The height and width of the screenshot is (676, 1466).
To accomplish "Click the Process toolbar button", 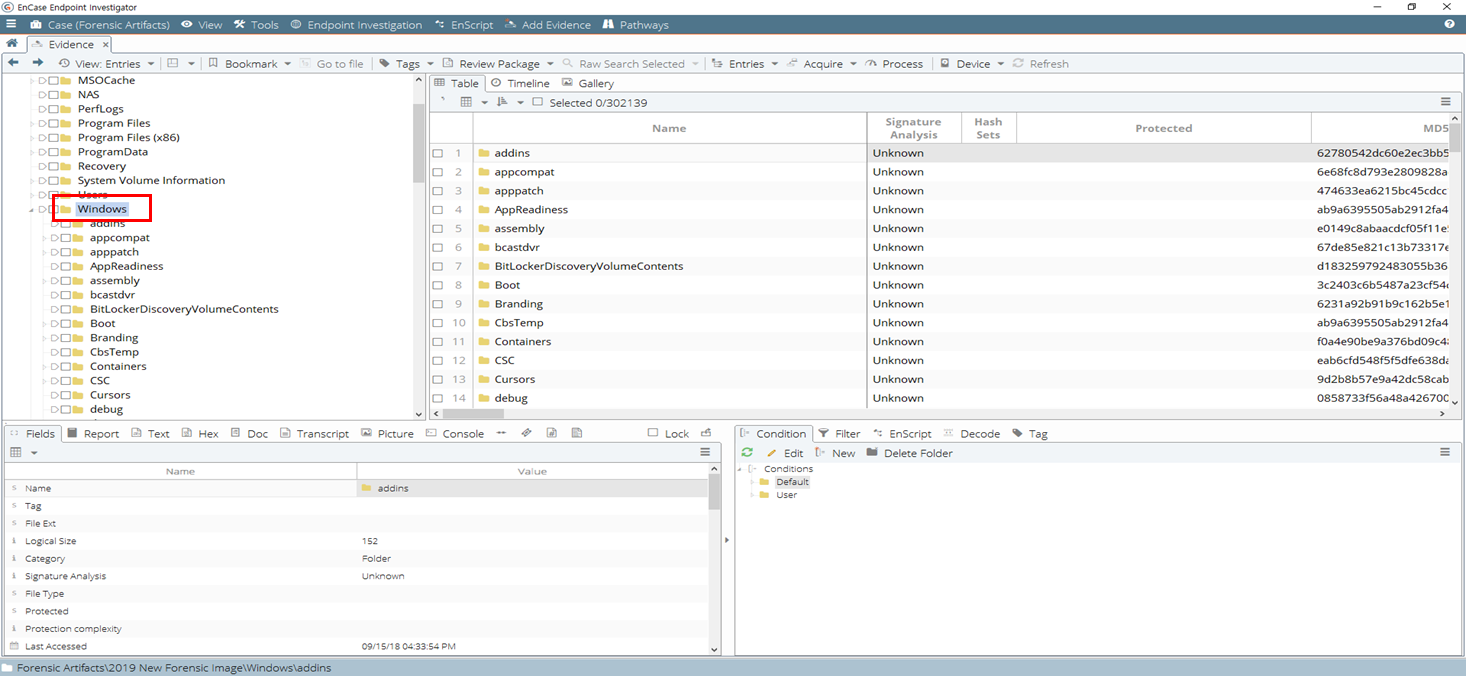I will (x=893, y=63).
